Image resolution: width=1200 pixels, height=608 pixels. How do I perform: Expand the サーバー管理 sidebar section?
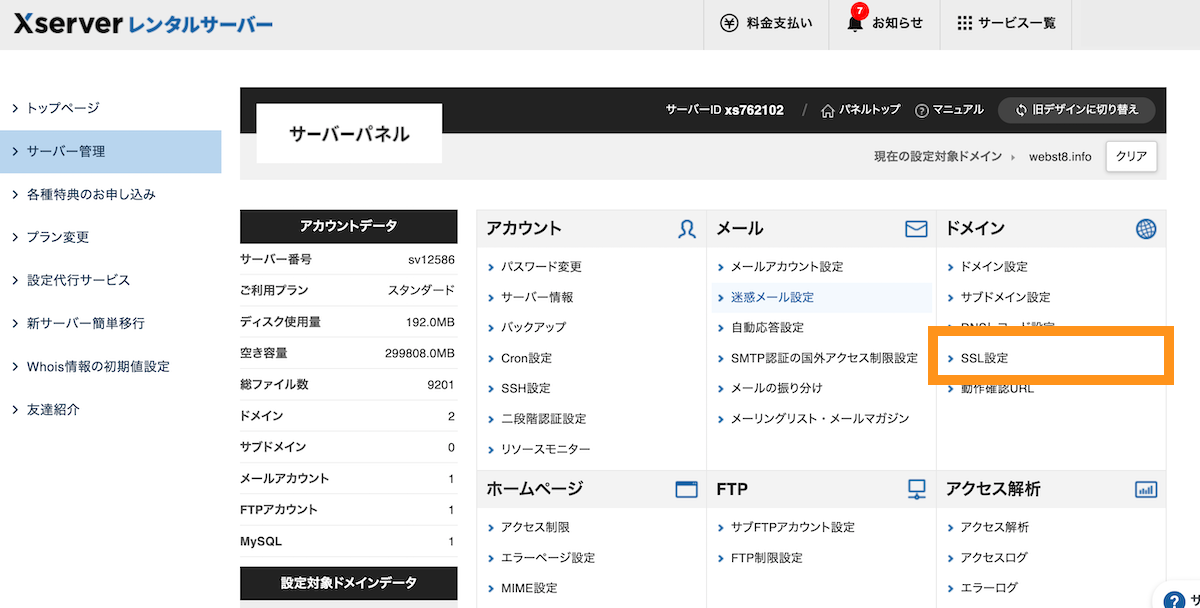pyautogui.click(x=75, y=151)
